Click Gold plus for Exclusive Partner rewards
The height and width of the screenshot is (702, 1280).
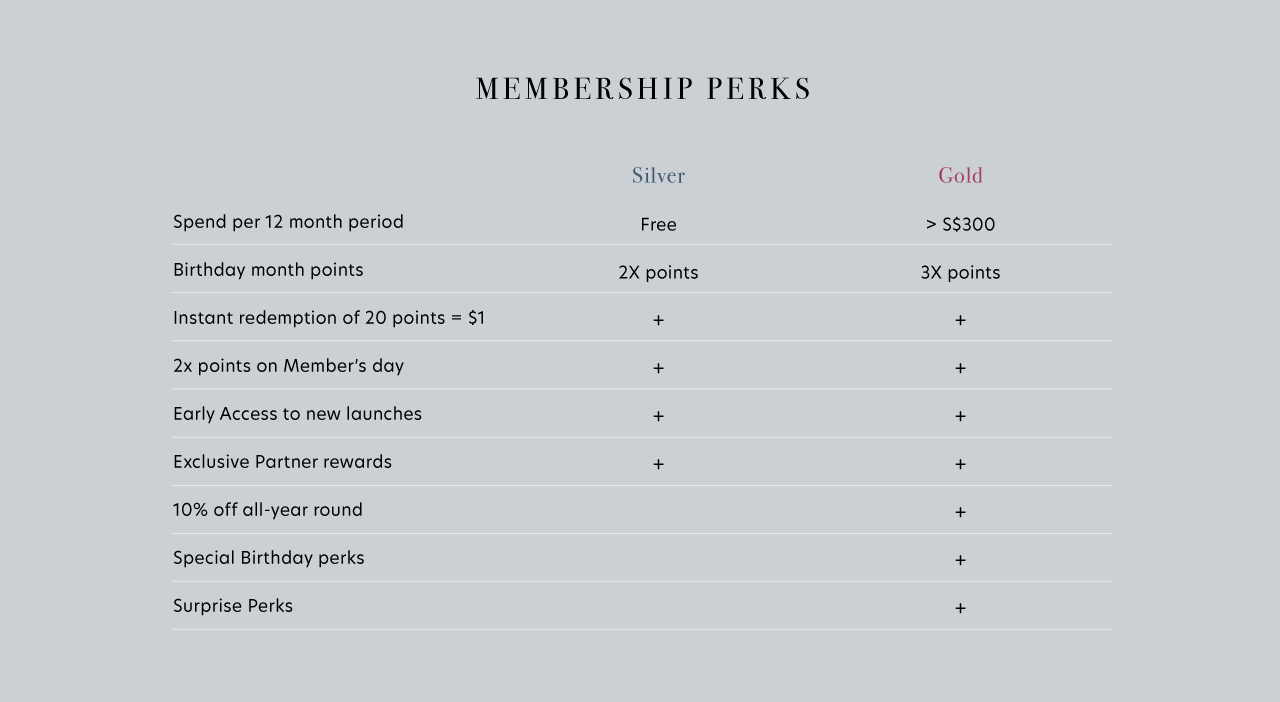960,464
